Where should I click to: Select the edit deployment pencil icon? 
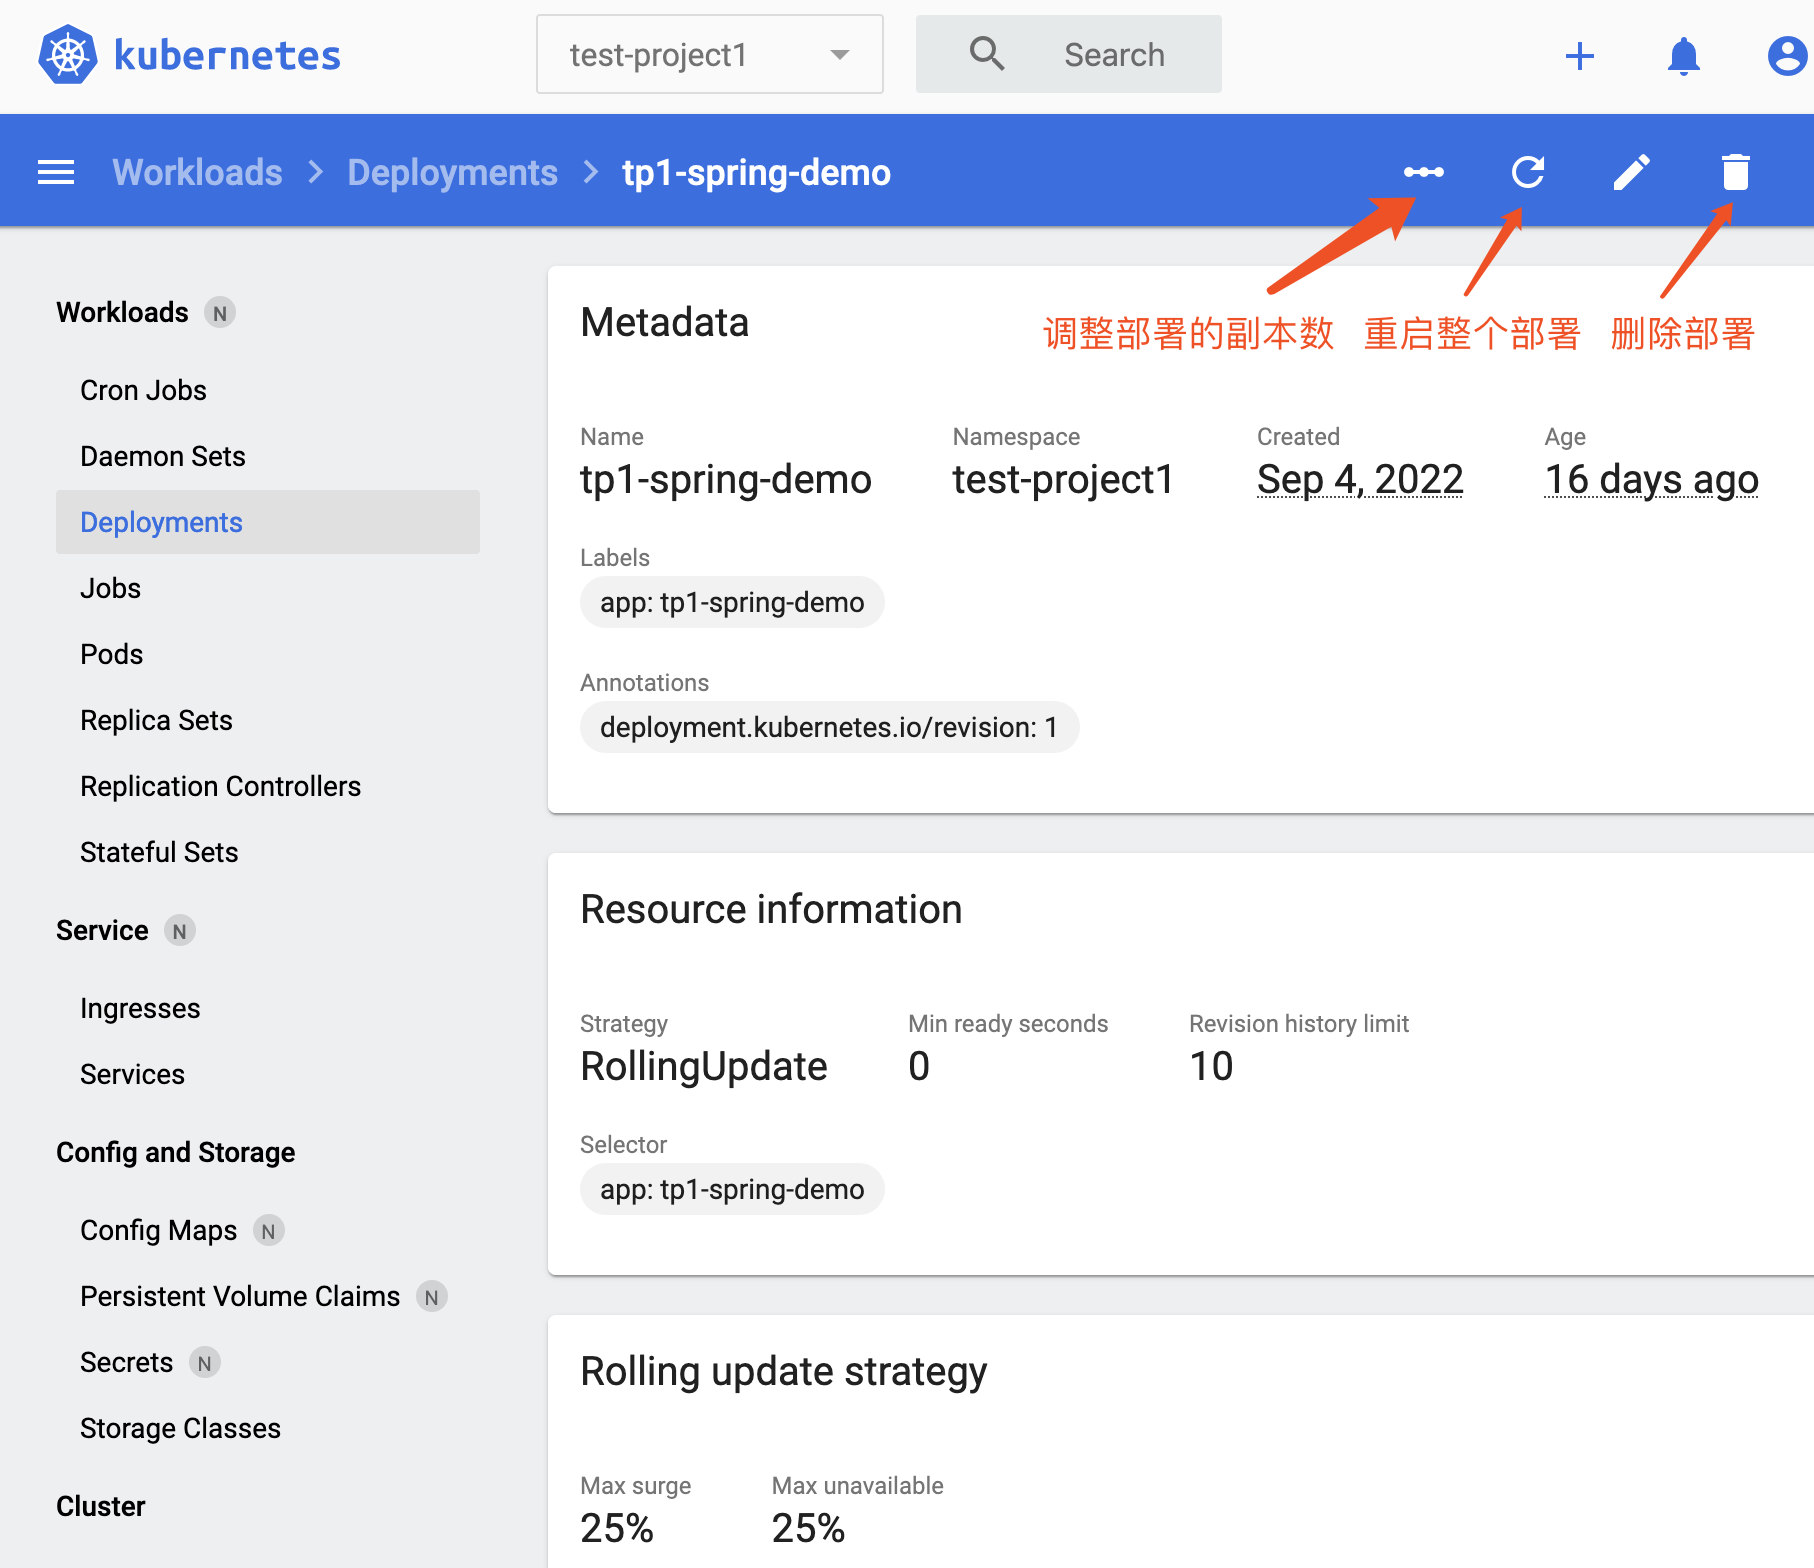(x=1632, y=171)
